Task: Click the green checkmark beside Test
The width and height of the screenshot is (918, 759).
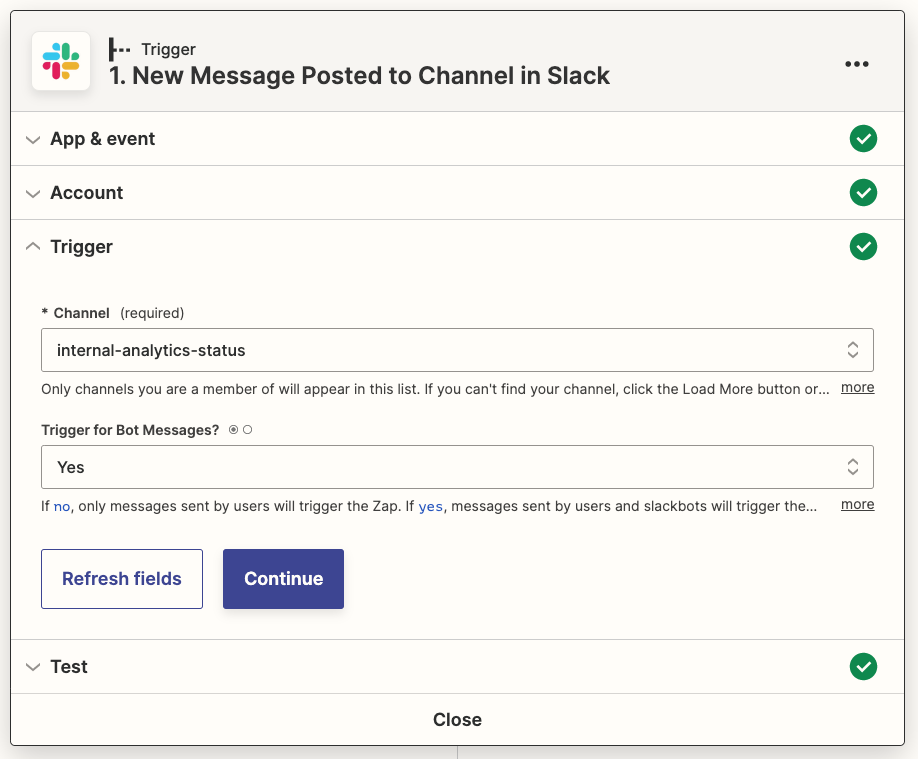Action: [x=863, y=666]
